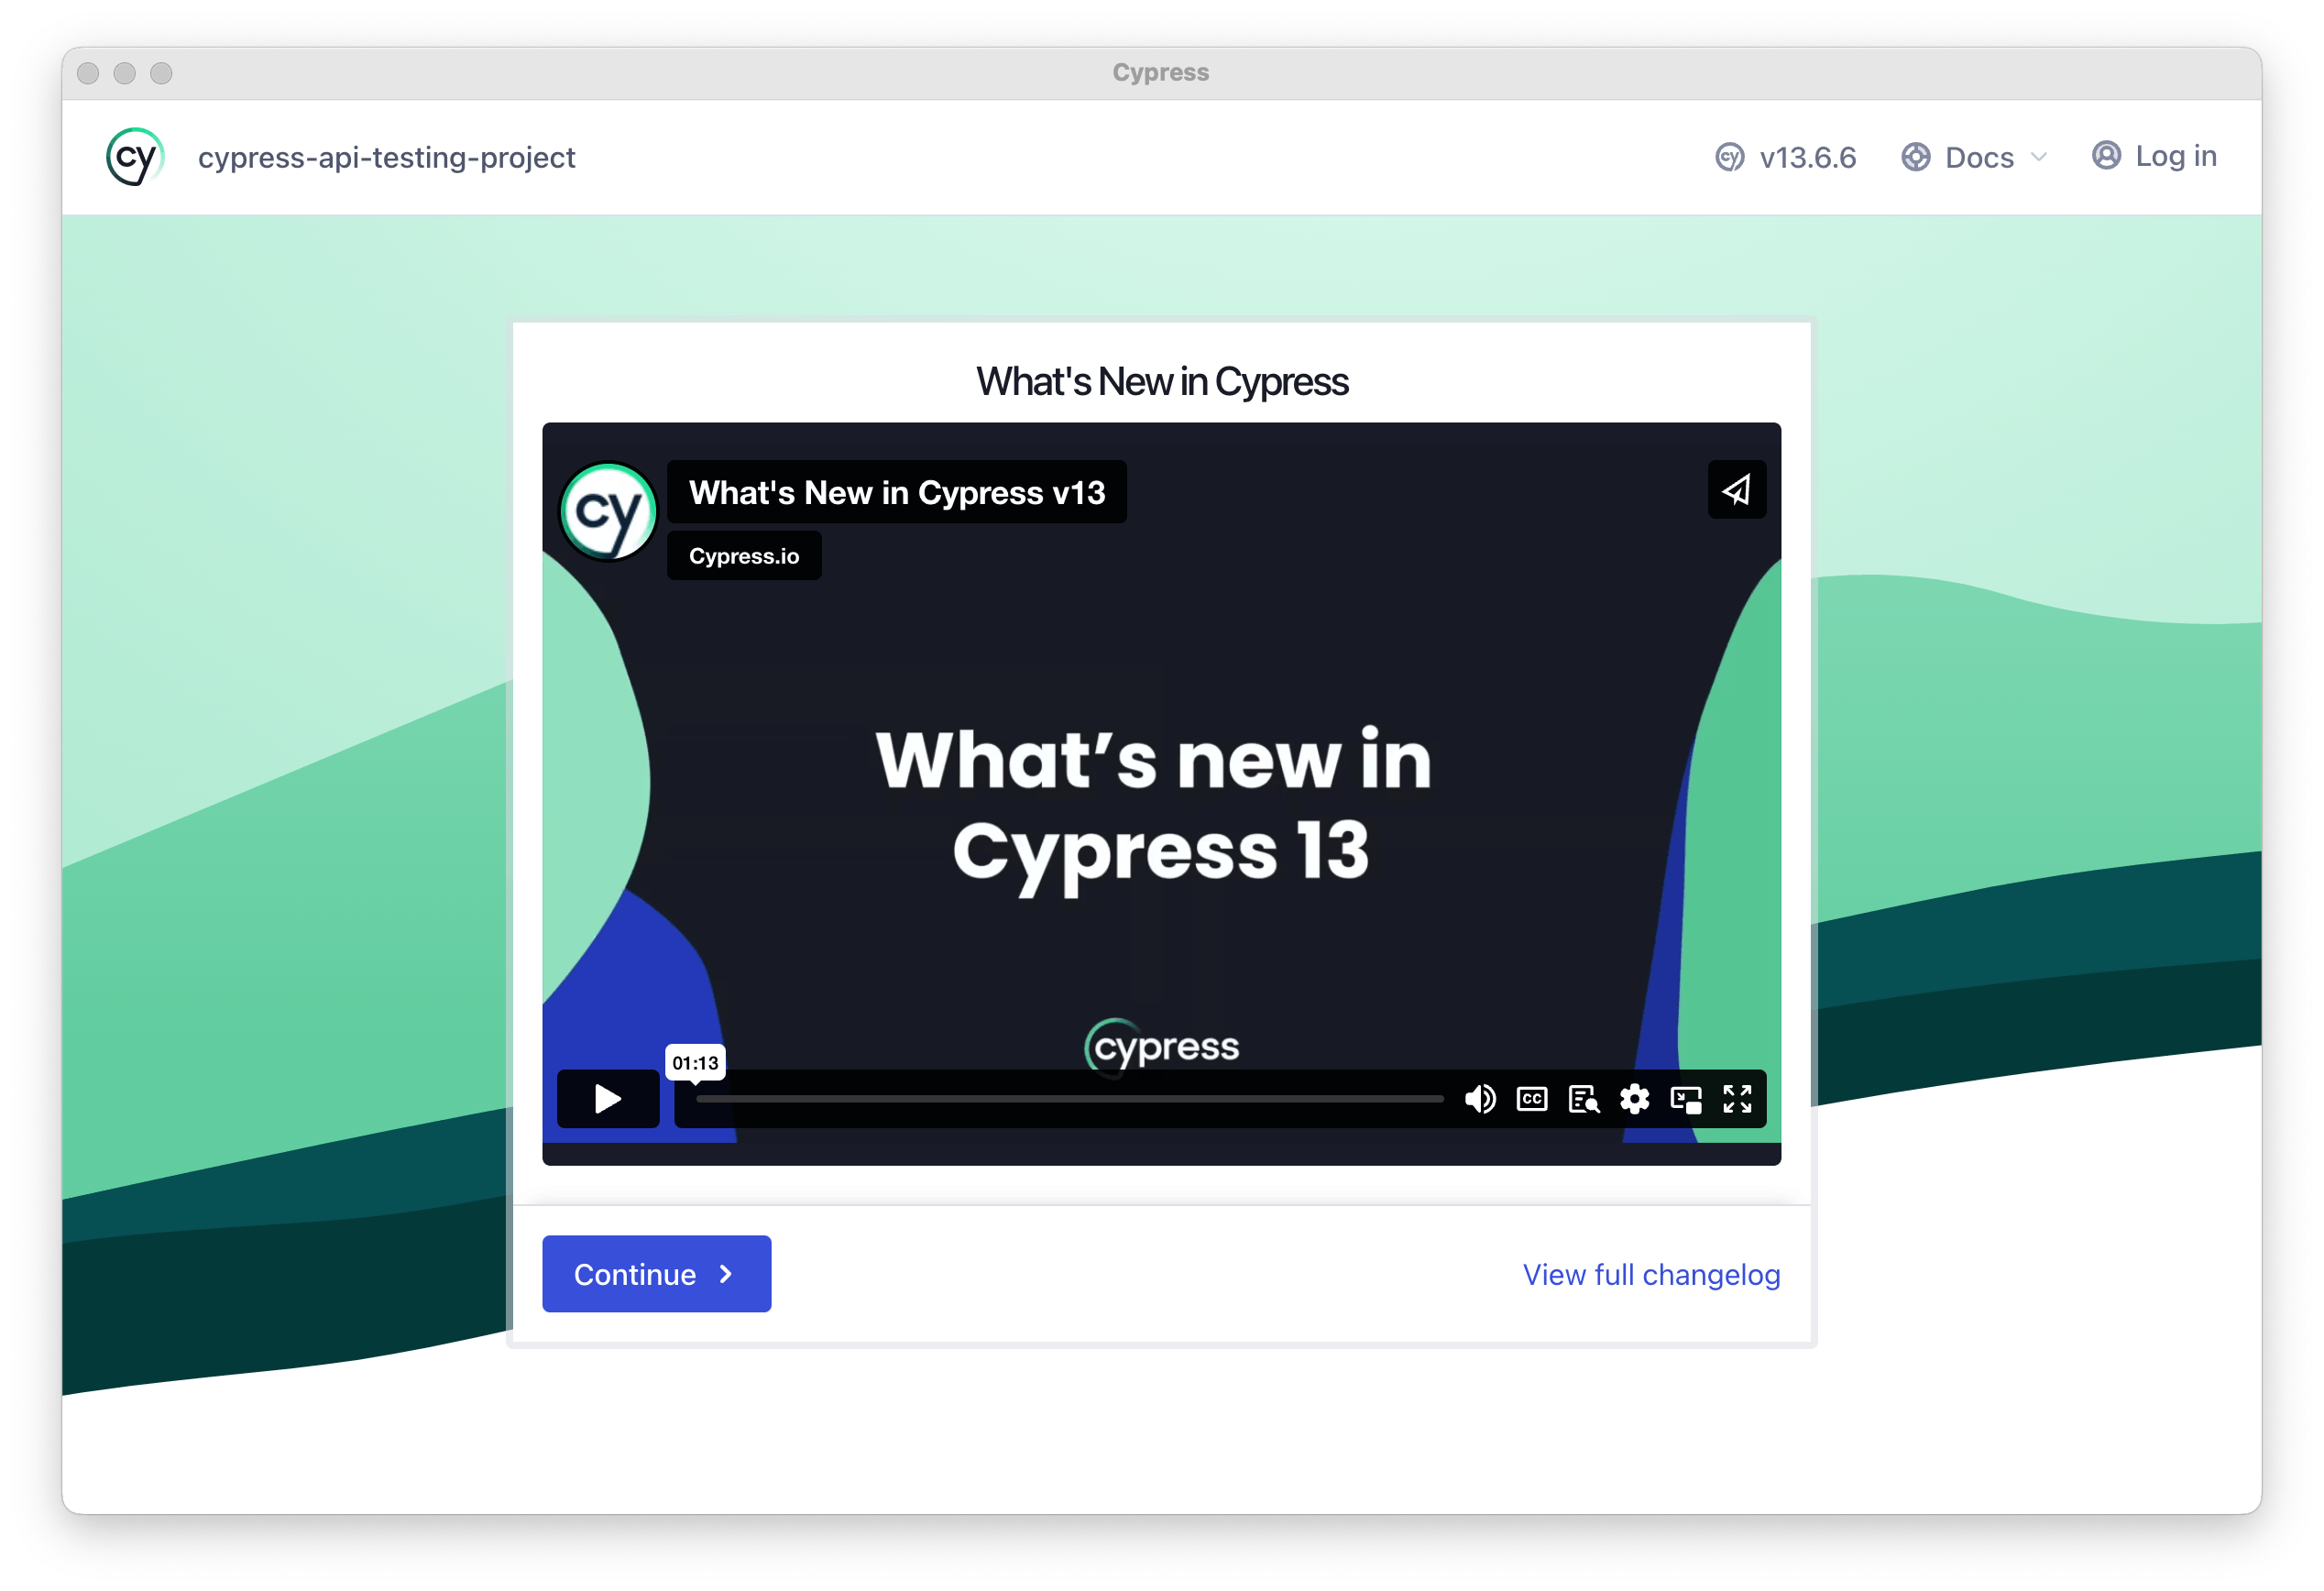Mute the video audio
The image size is (2324, 1591).
click(x=1480, y=1099)
